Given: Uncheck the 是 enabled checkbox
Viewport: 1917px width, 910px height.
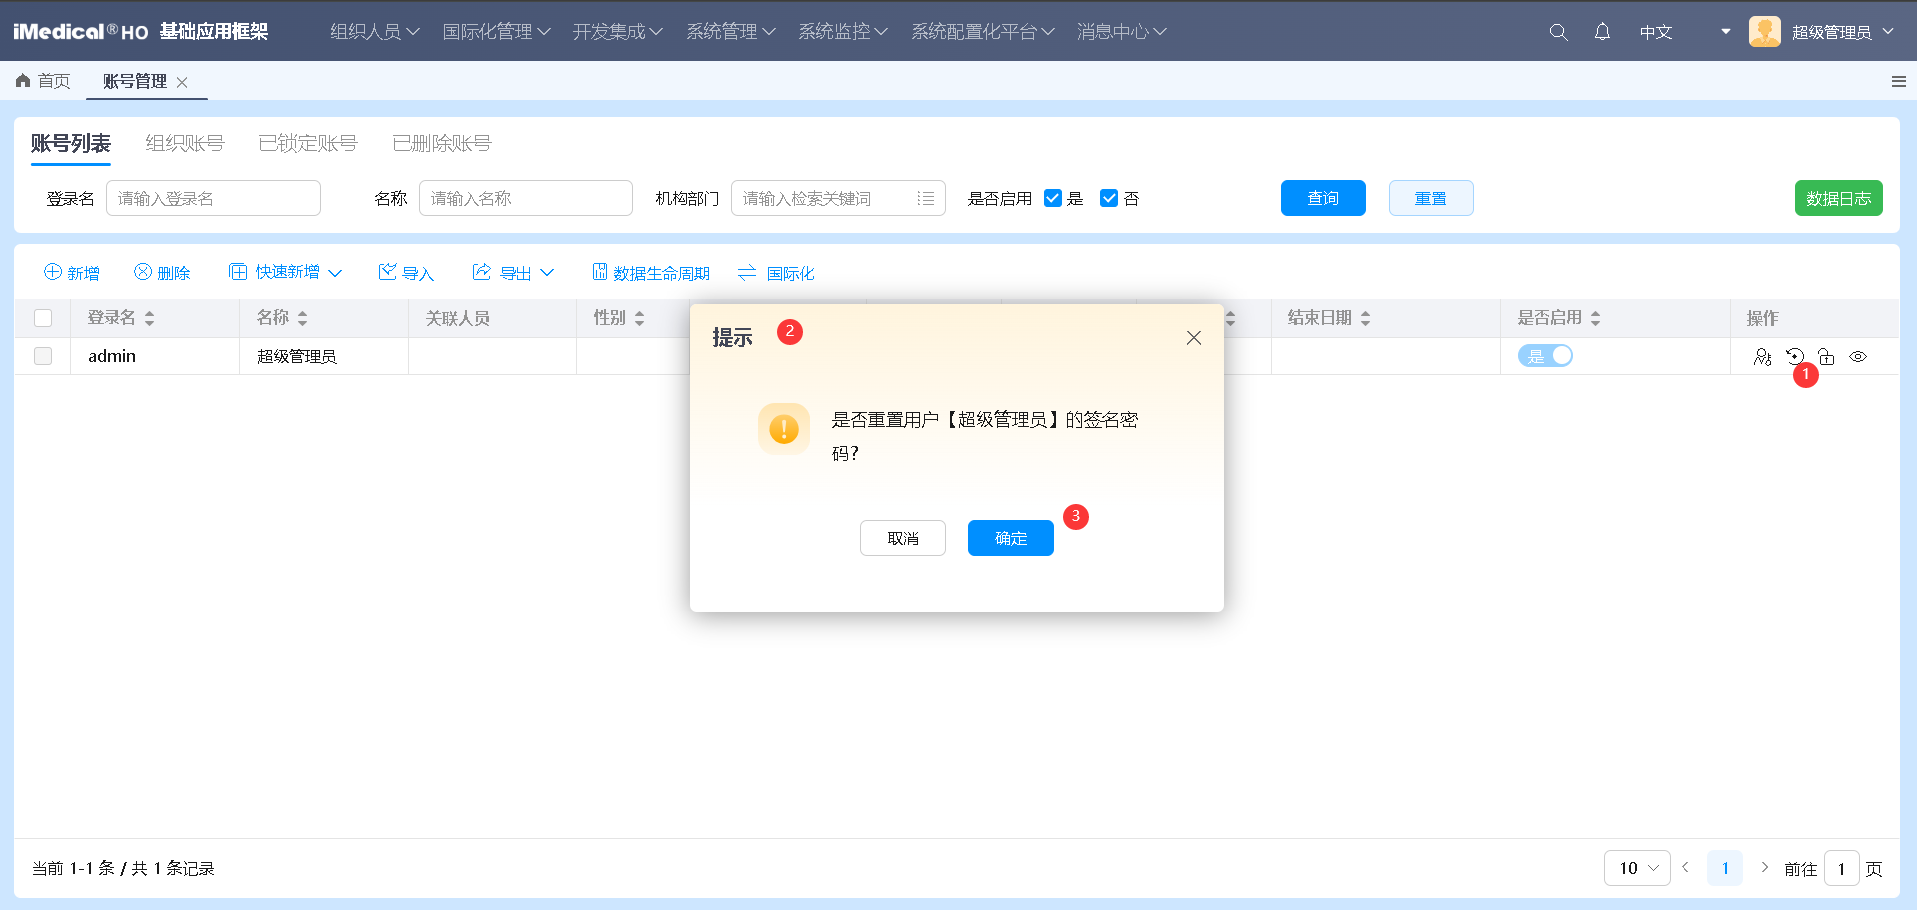Looking at the screenshot, I should (1052, 198).
